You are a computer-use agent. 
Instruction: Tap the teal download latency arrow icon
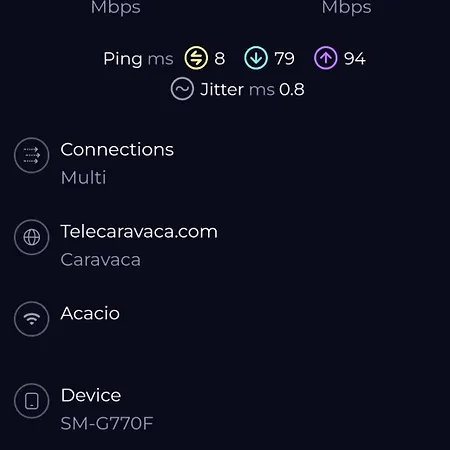point(256,58)
